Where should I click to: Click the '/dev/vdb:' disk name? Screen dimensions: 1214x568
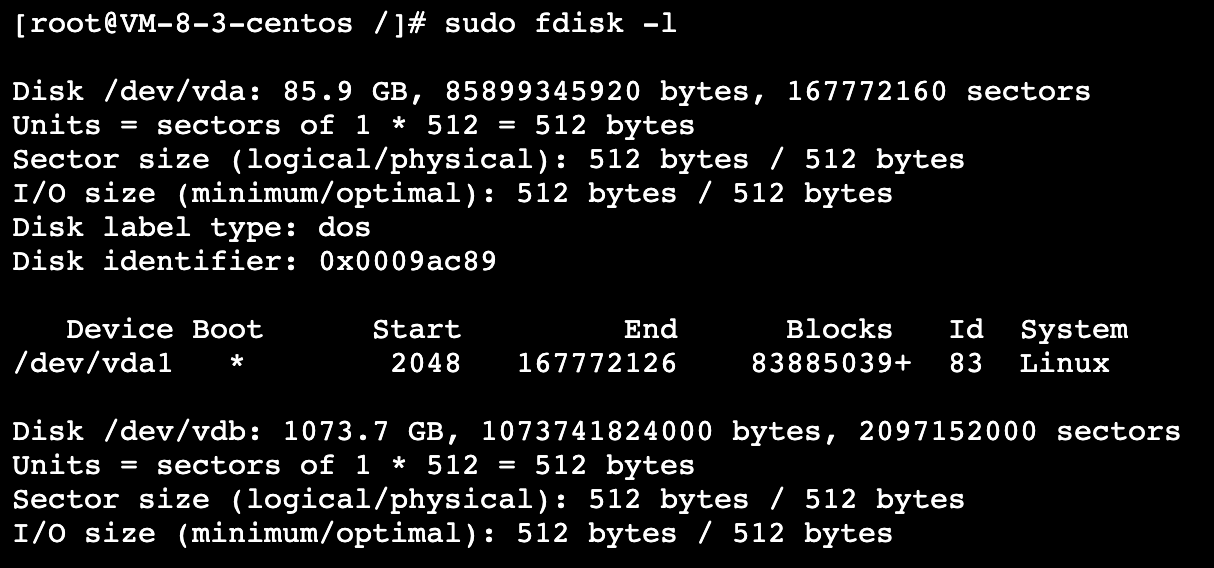point(182,432)
